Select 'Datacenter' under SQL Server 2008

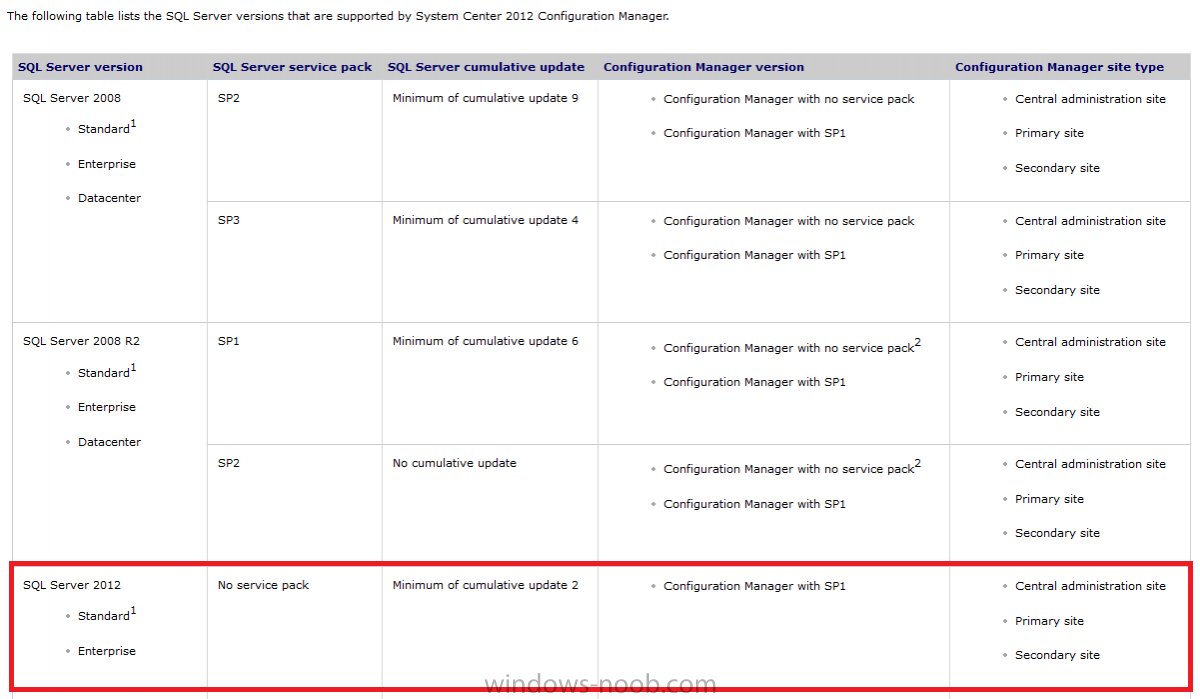pos(110,198)
